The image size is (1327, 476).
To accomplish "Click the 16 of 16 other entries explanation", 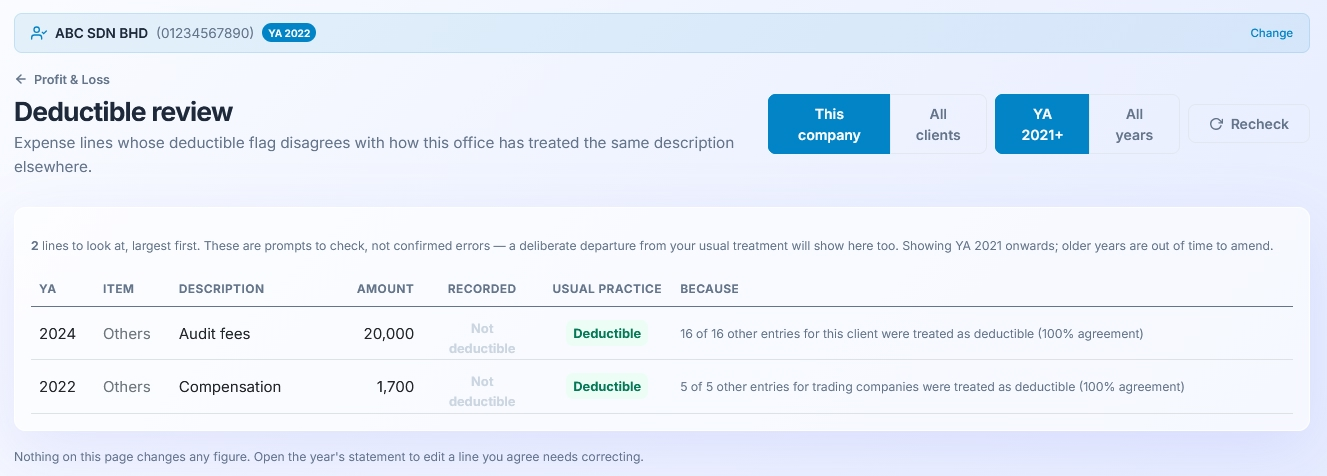I will click(x=911, y=334).
